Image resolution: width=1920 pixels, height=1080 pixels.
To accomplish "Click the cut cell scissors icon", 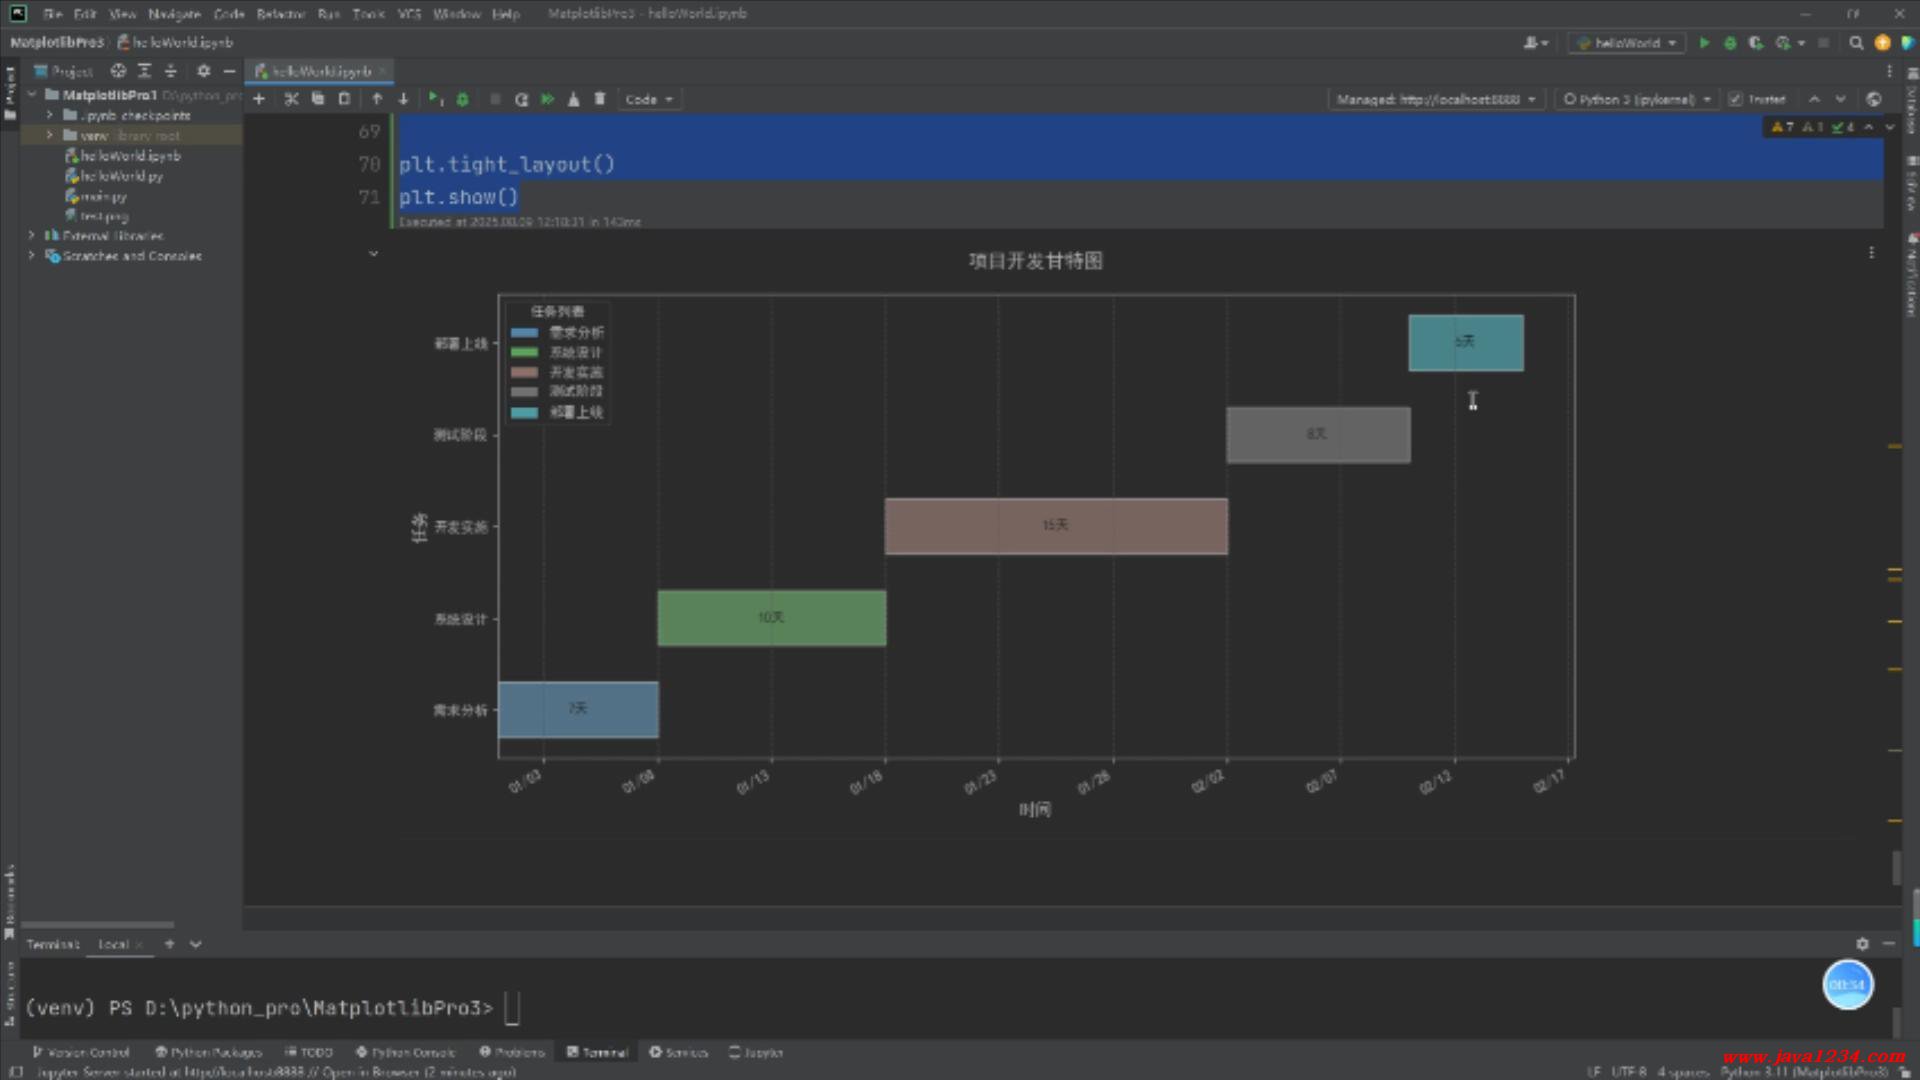I will click(291, 99).
